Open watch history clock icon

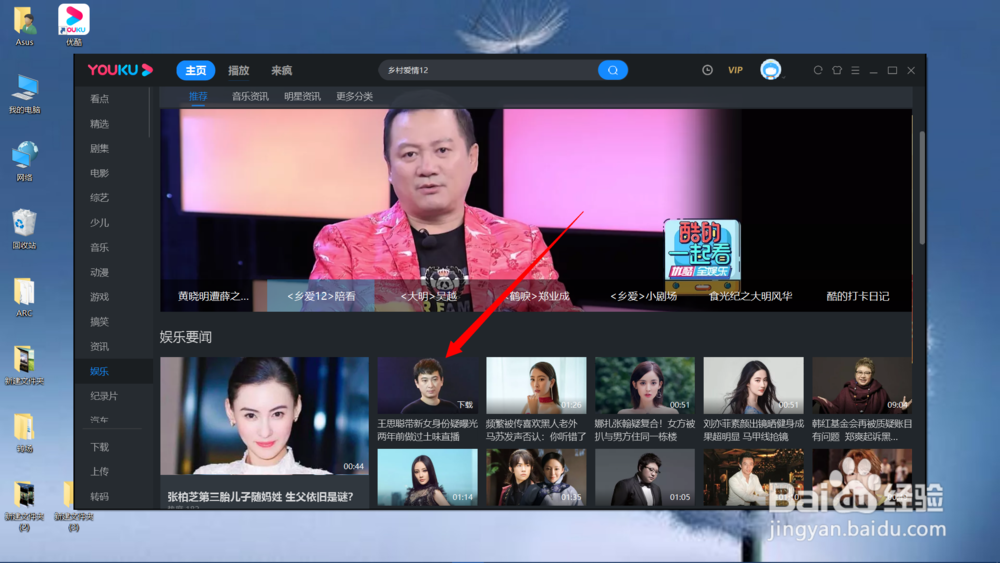click(707, 70)
